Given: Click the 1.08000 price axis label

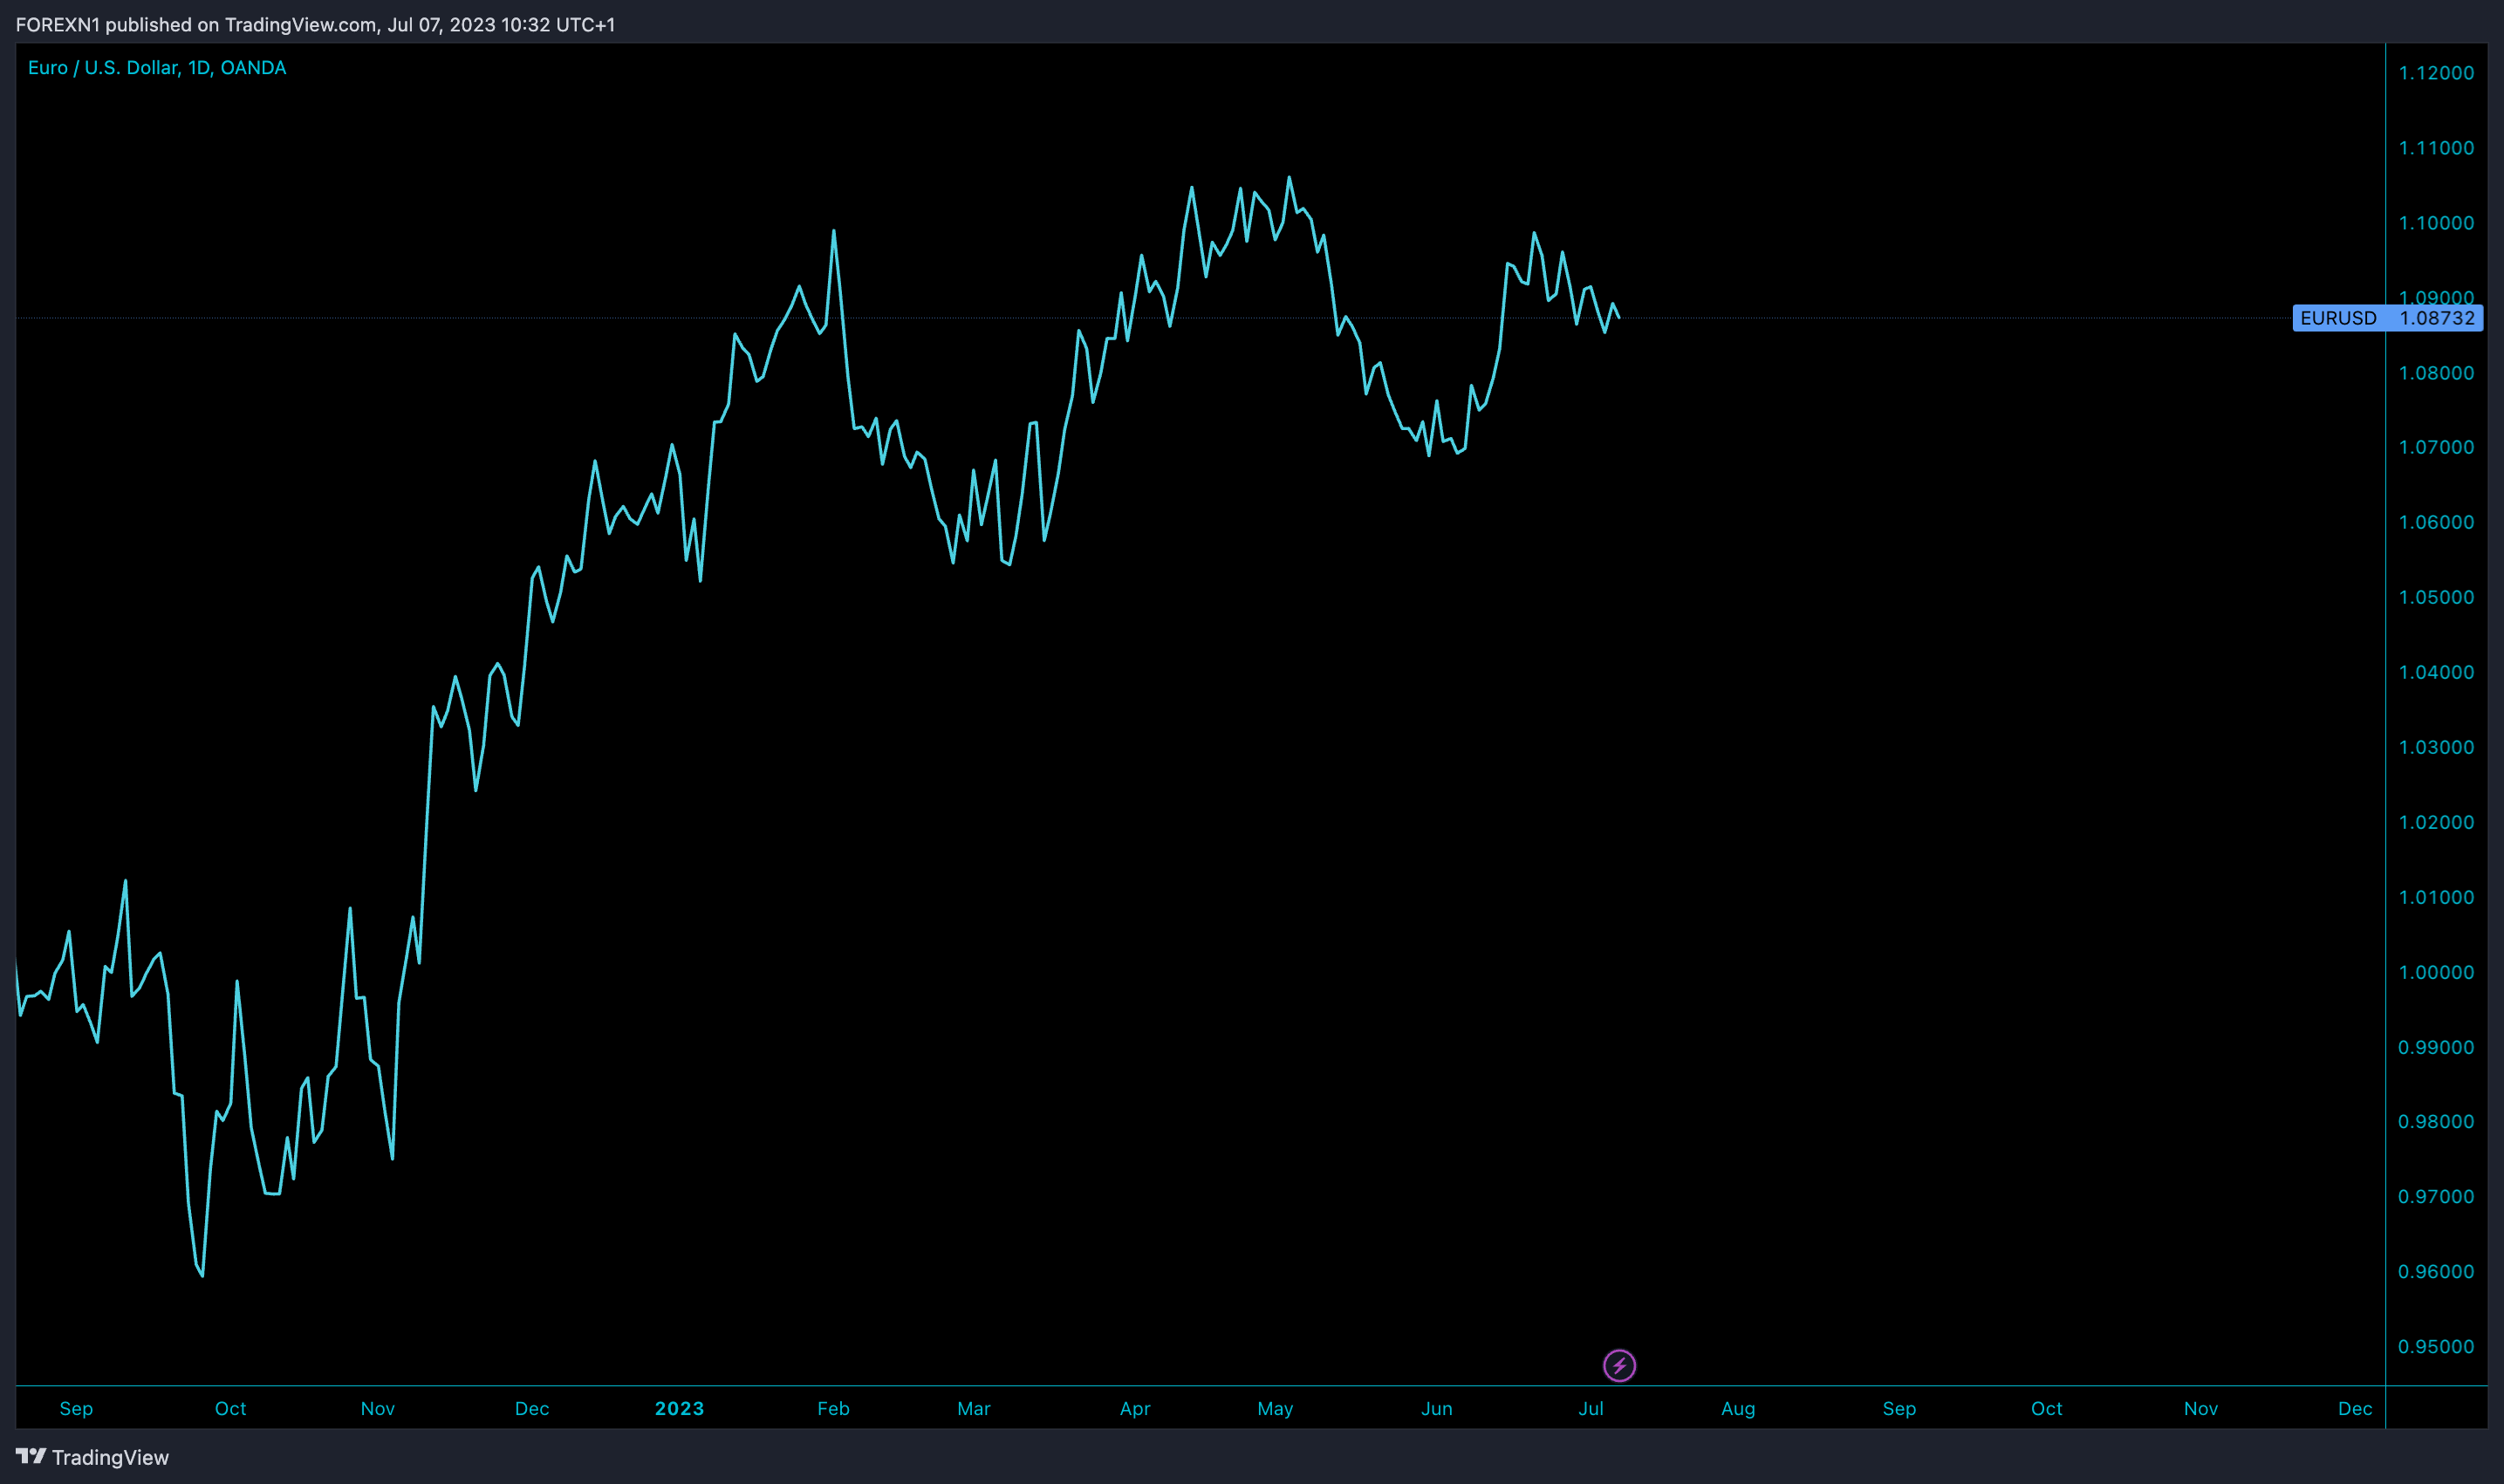Looking at the screenshot, I should pyautogui.click(x=2436, y=373).
